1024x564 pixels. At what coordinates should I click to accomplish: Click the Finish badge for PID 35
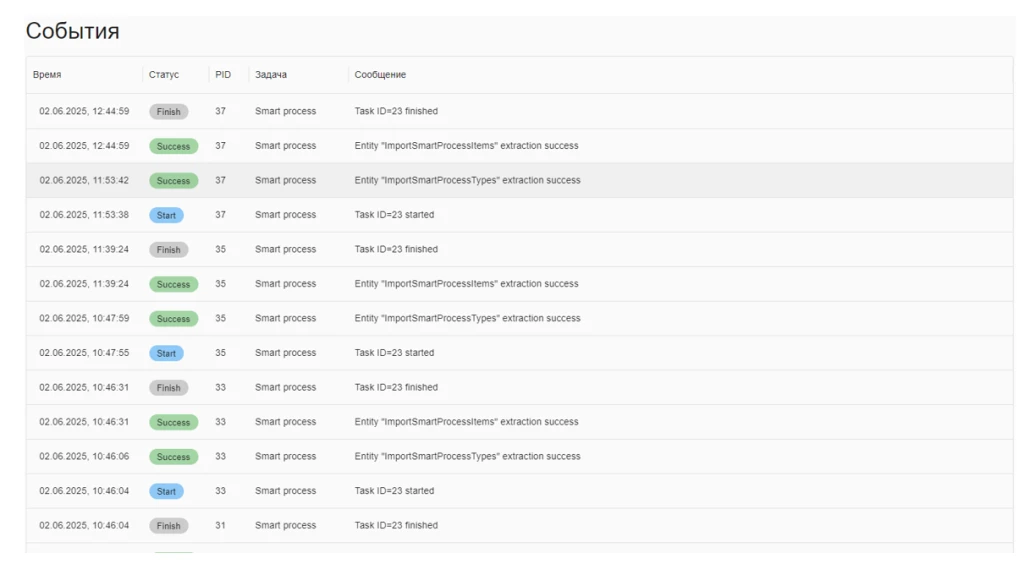[168, 250]
